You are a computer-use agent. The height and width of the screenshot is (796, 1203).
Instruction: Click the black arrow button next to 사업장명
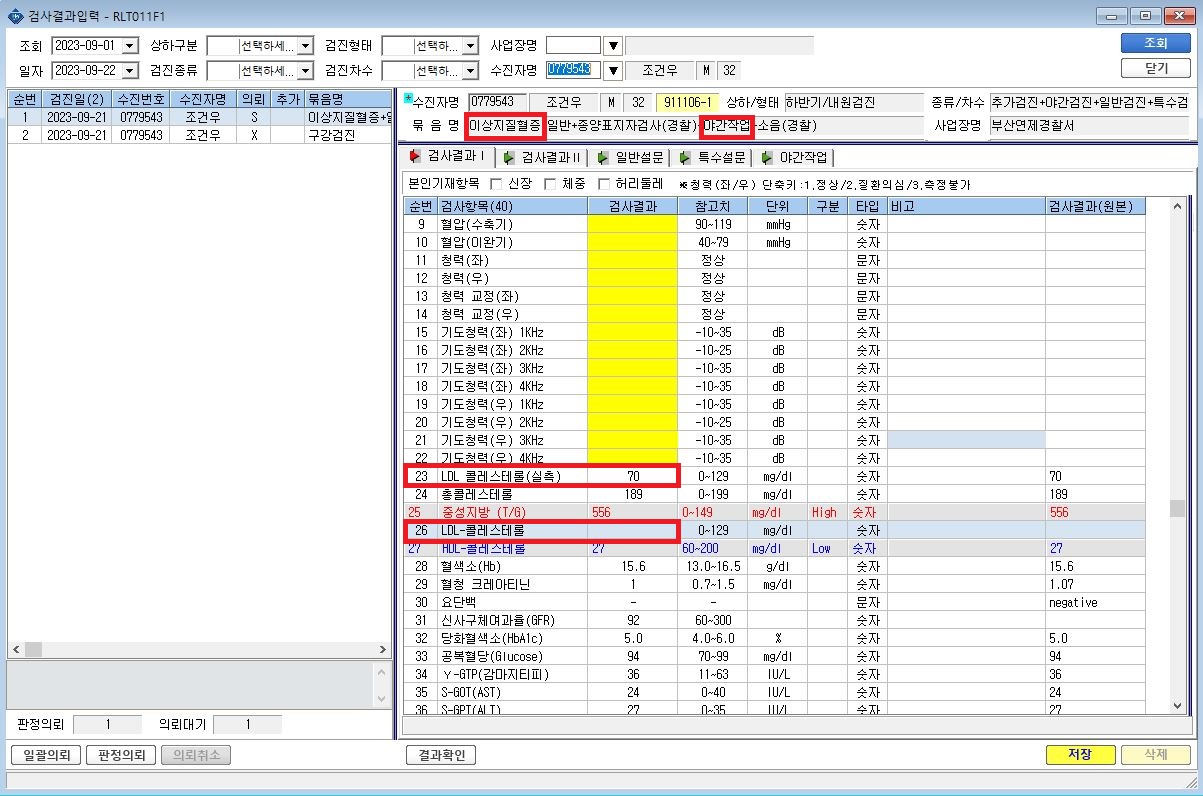614,46
